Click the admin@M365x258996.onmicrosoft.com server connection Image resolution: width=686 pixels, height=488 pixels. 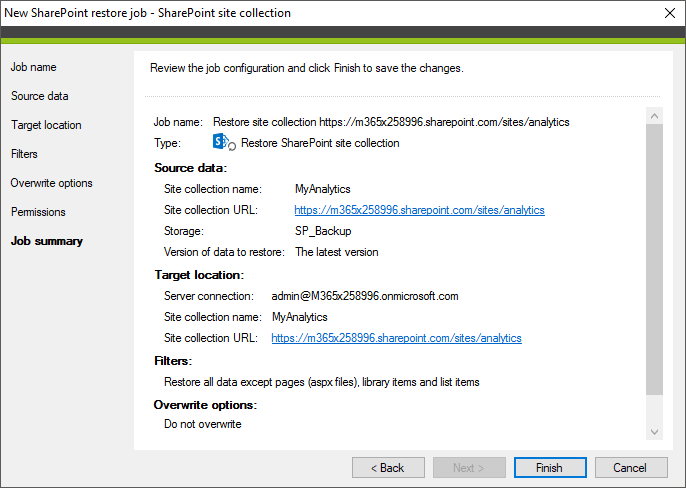coord(365,296)
